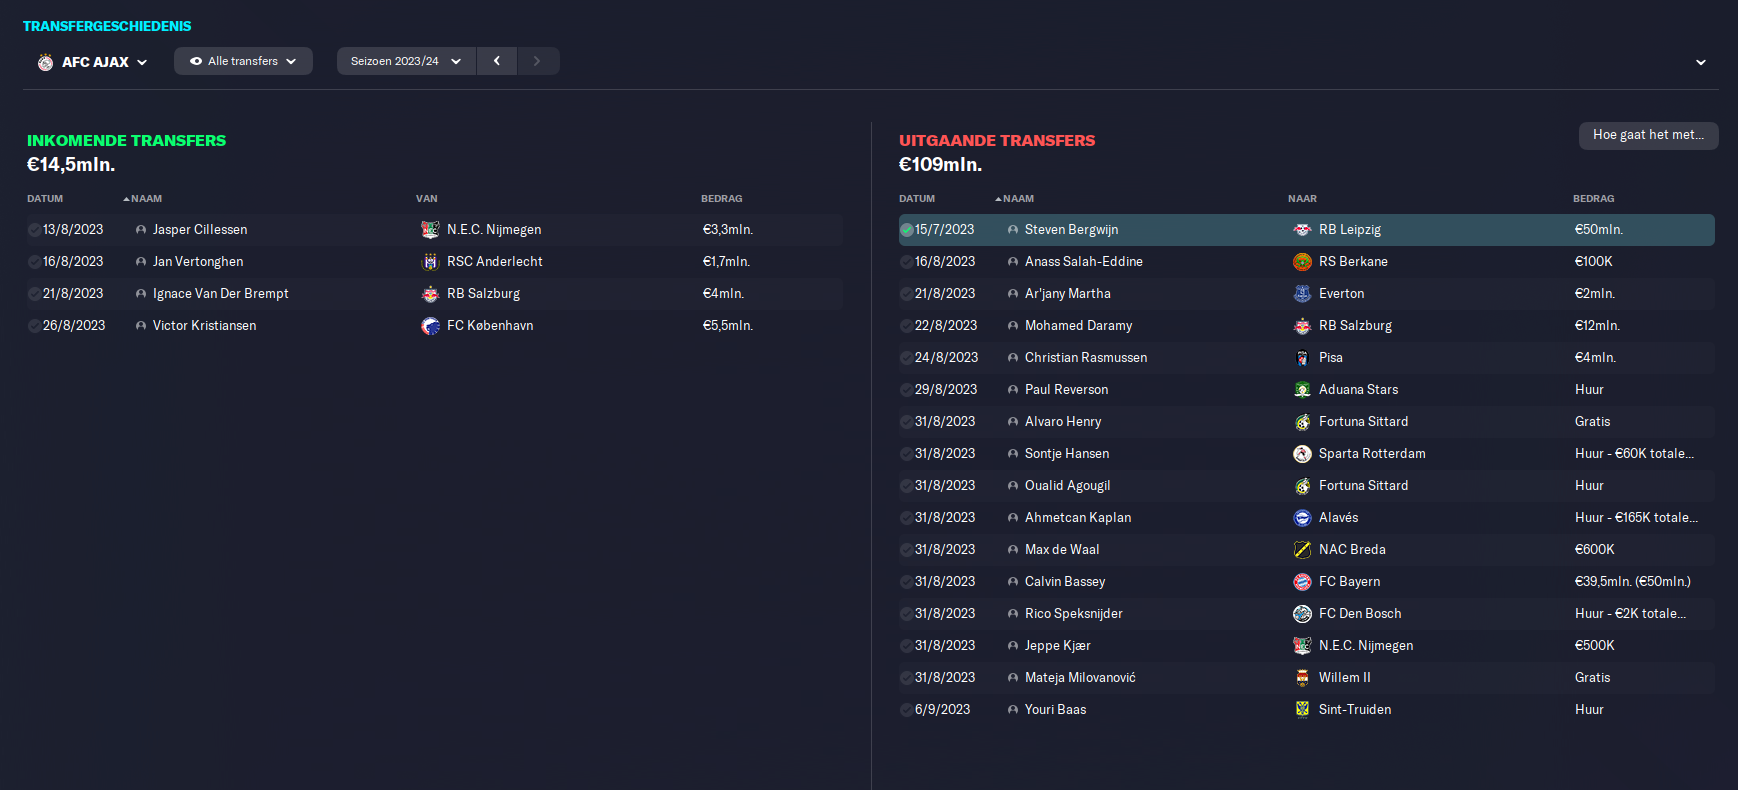Click the TRANSFERGESCHIEDENIS heading

(107, 26)
